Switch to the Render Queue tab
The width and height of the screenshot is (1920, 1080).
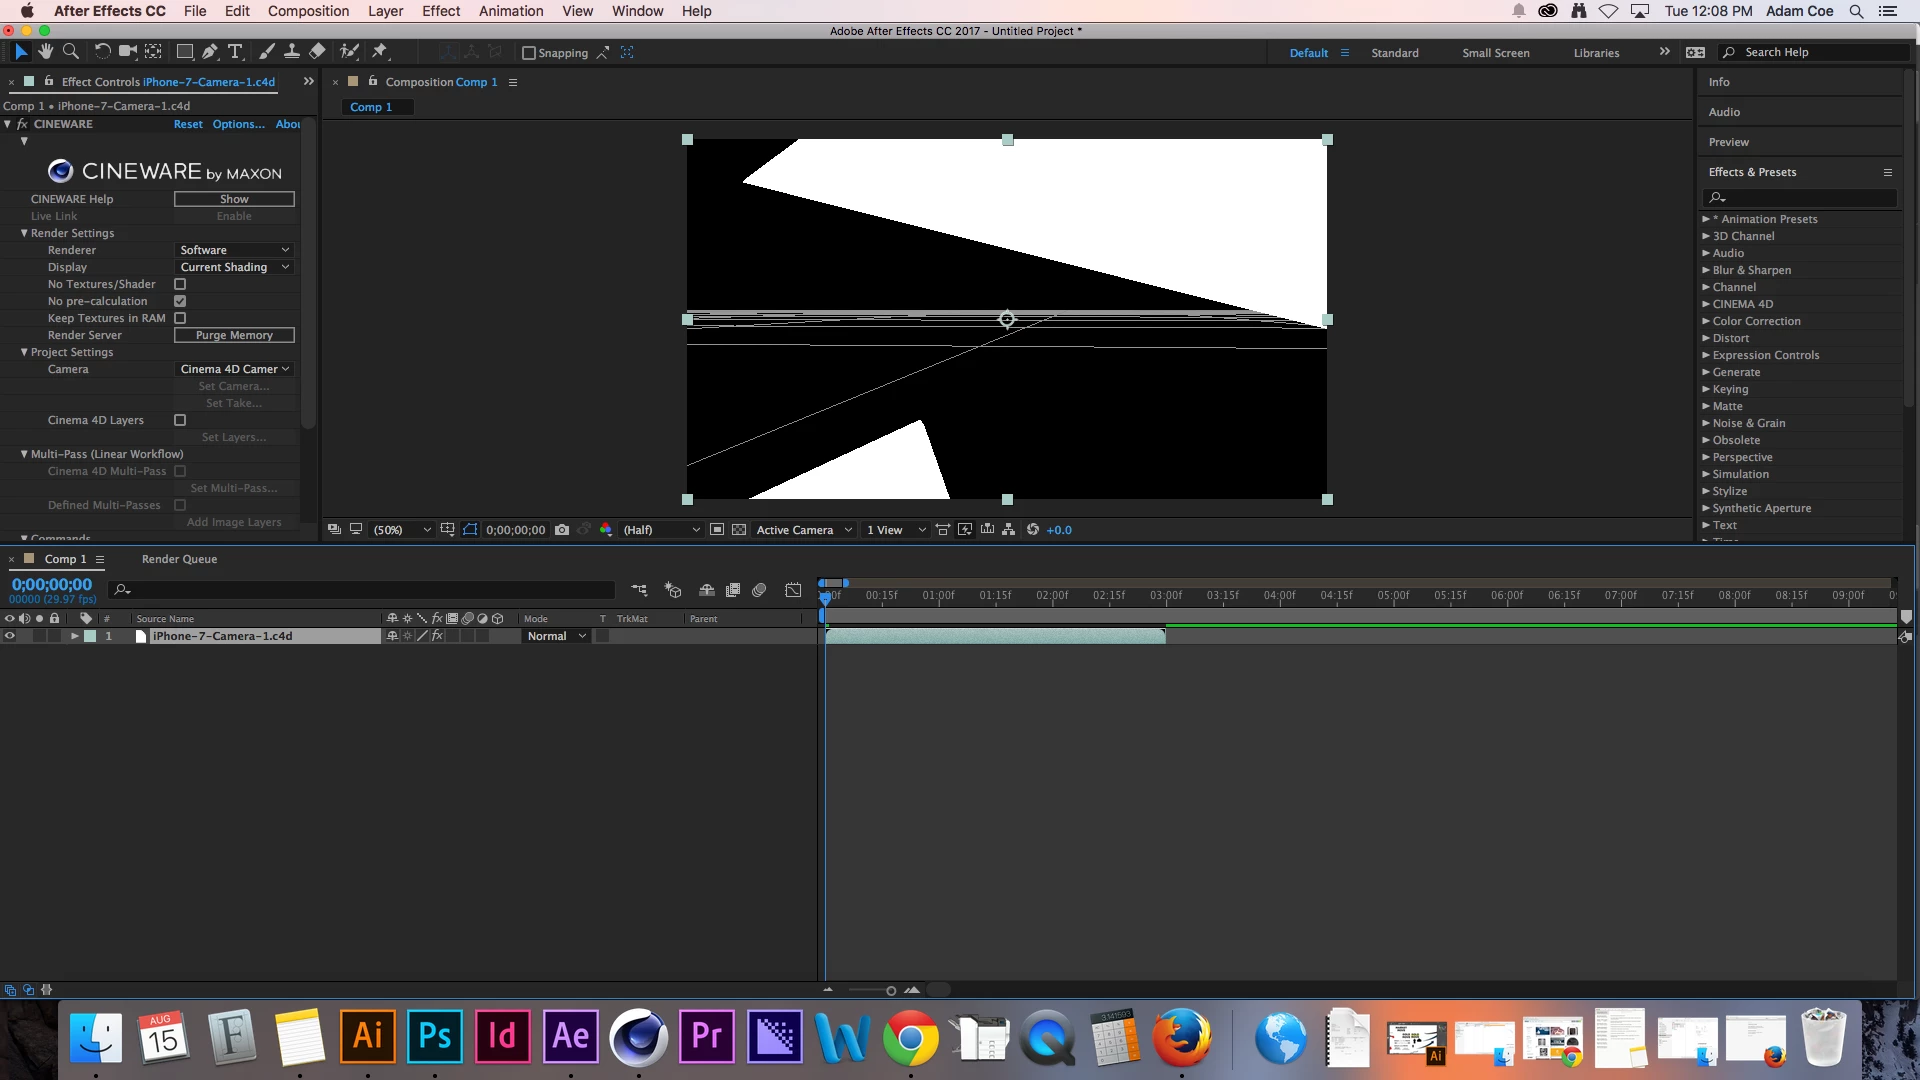[x=179, y=559]
